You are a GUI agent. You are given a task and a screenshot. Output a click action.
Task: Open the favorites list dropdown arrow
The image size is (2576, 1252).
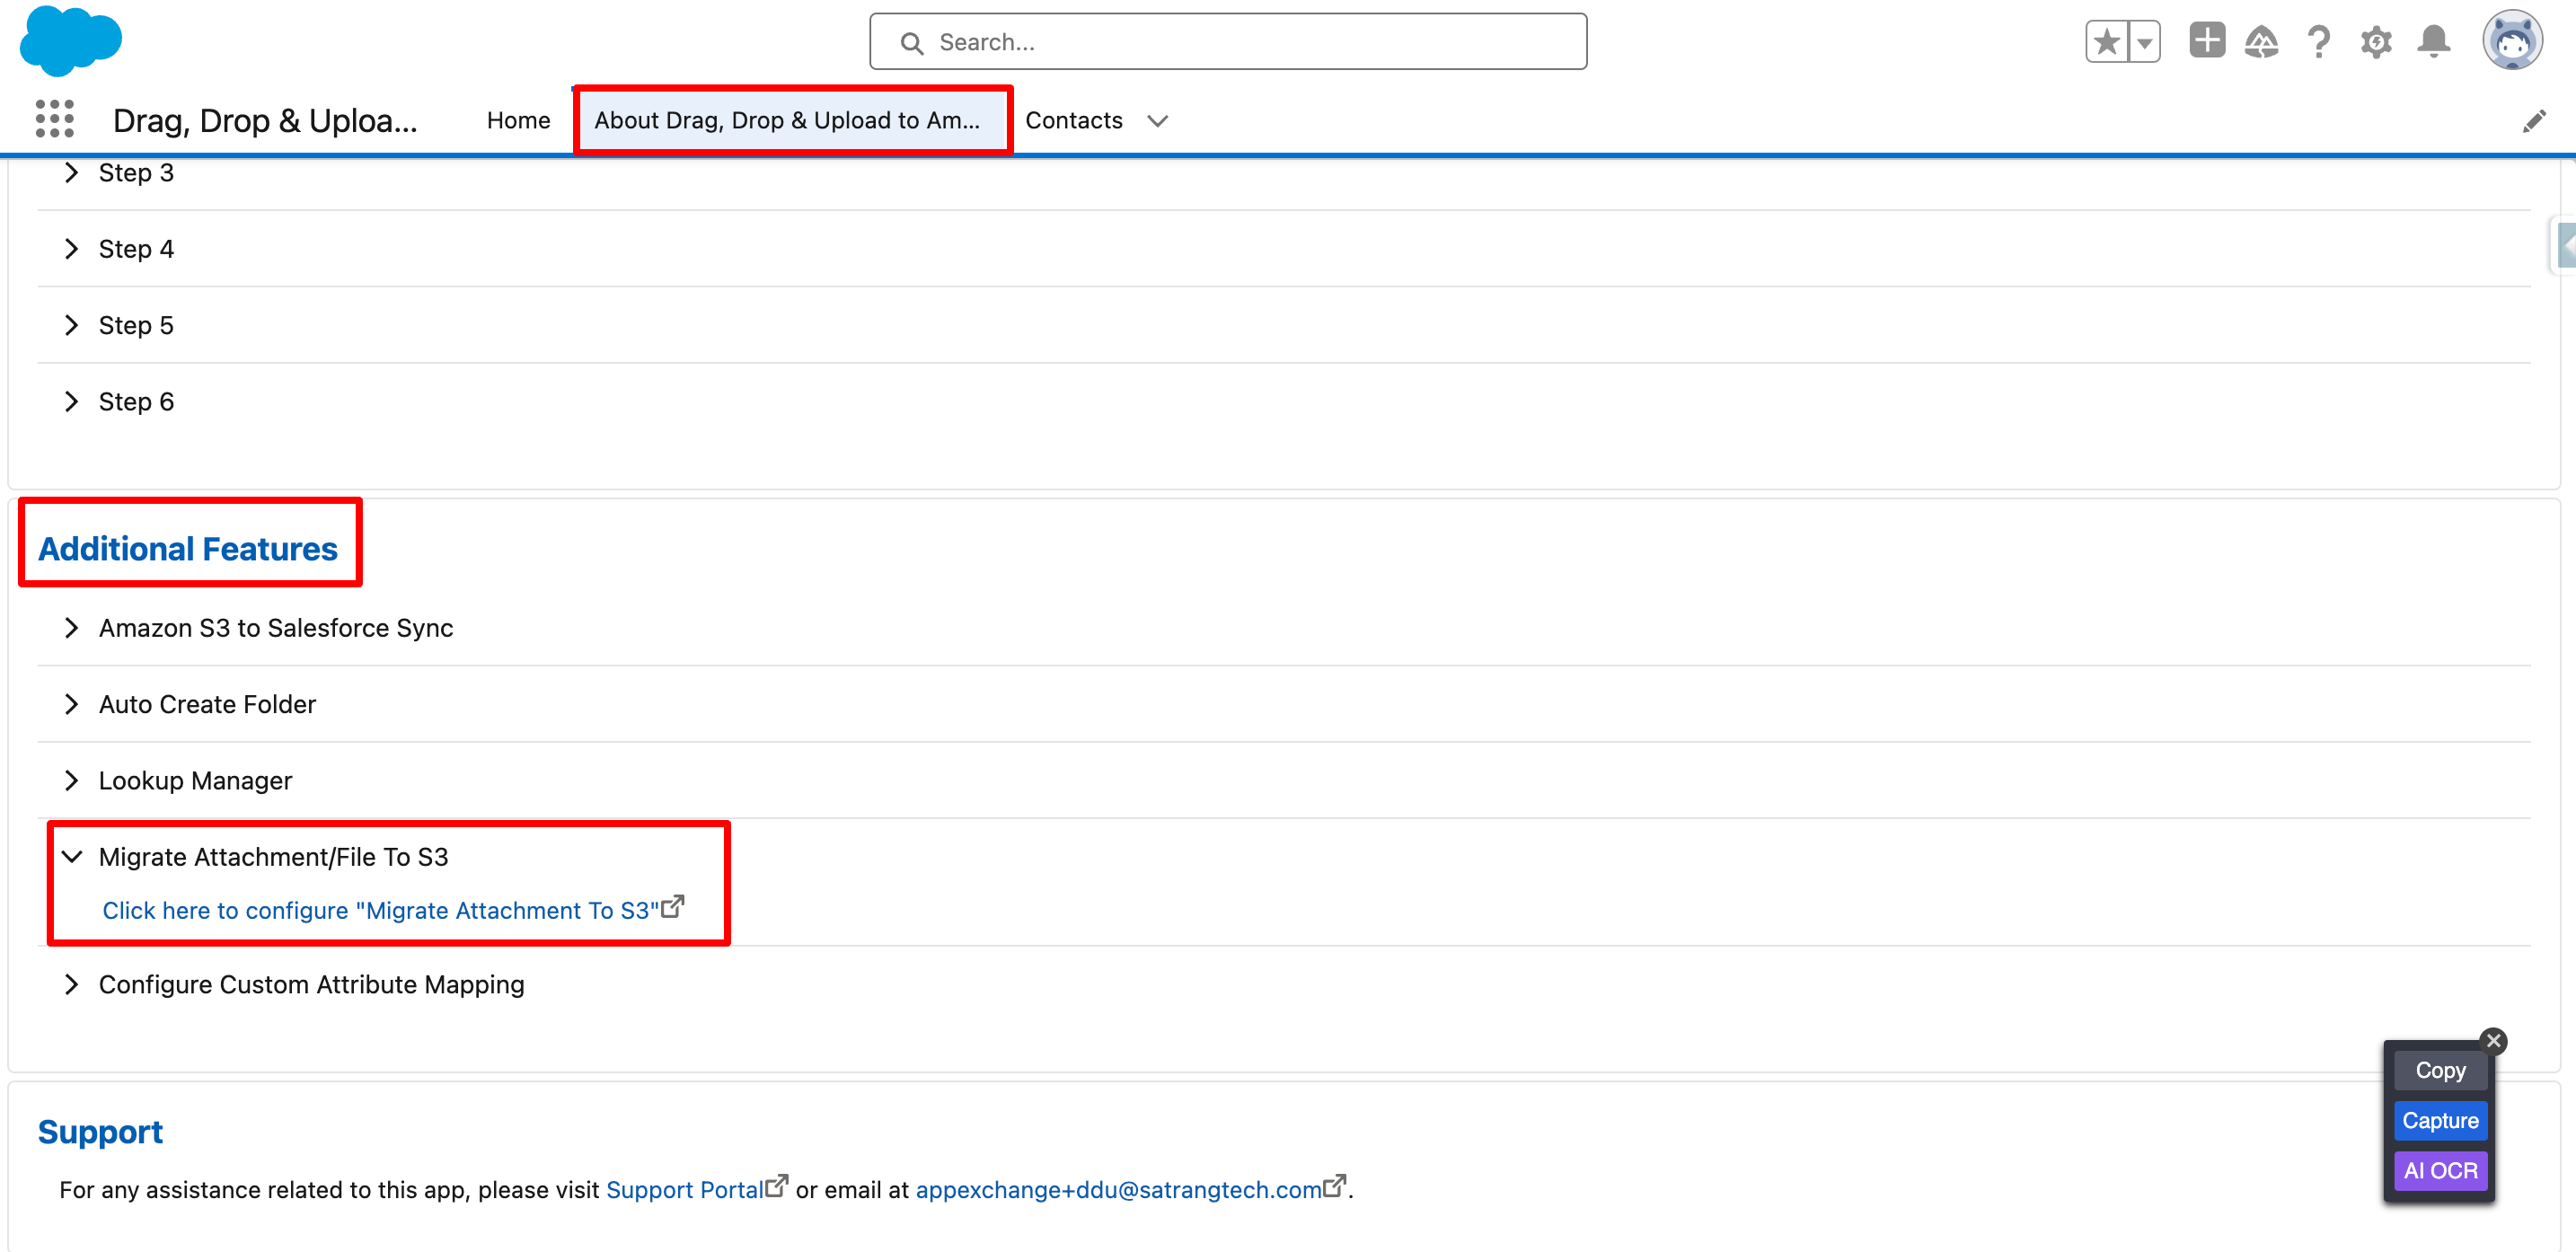[2144, 42]
